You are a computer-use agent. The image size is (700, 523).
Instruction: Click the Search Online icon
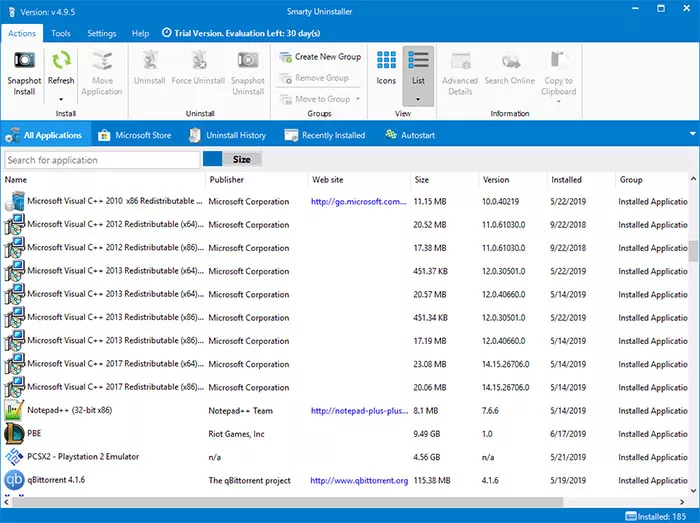[x=510, y=60]
